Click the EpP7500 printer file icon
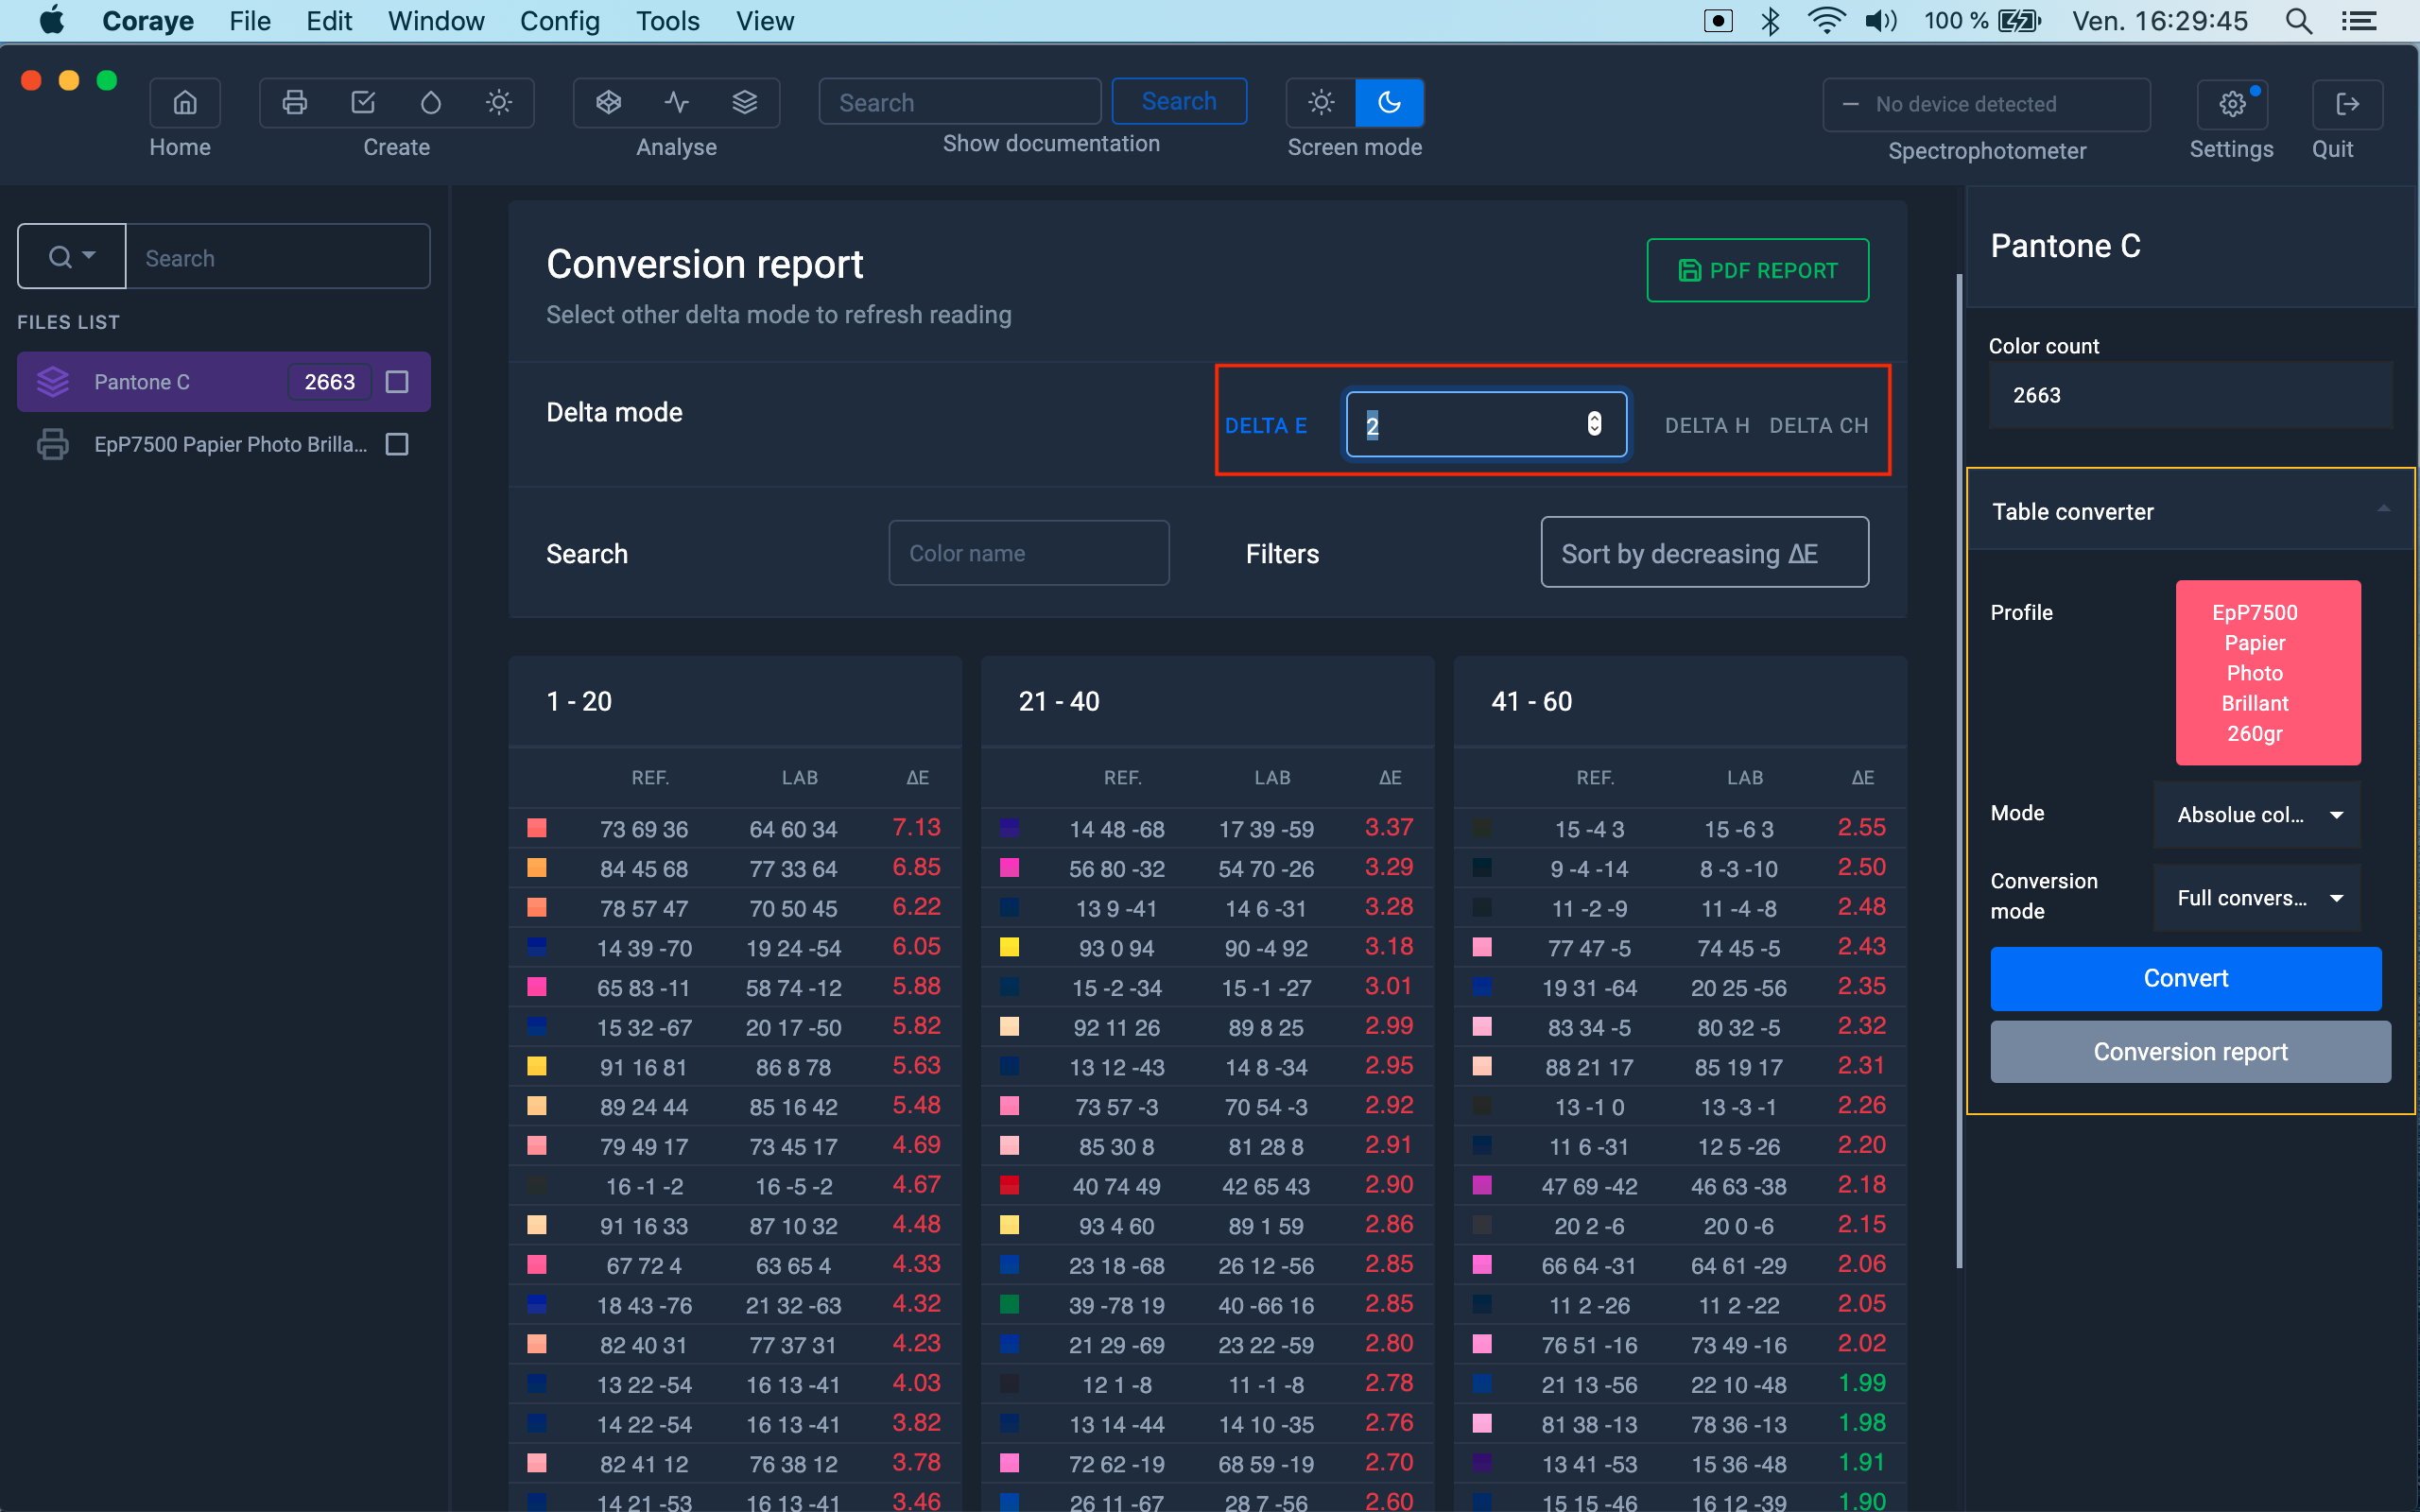 (x=53, y=444)
